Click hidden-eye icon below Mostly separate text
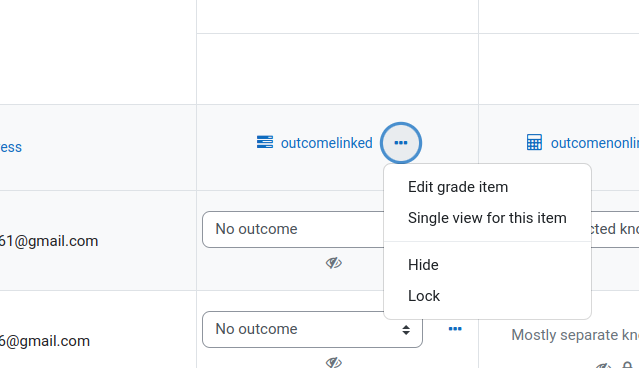Viewport: 639px width, 368px height. (604, 365)
